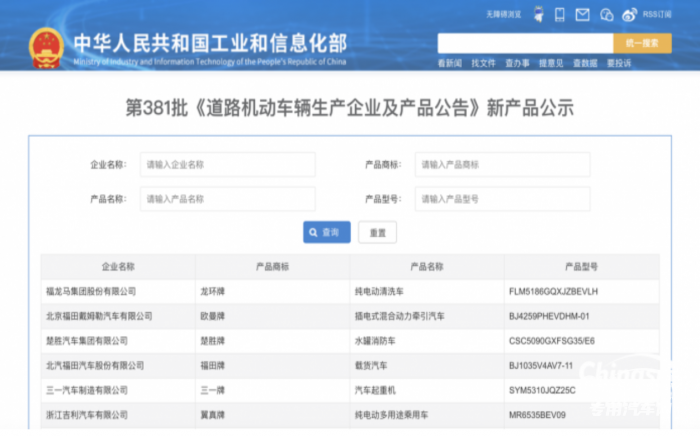Select model CSC5090GXFSG35/E6
Viewport: 700px width, 436px height.
pyautogui.click(x=552, y=341)
